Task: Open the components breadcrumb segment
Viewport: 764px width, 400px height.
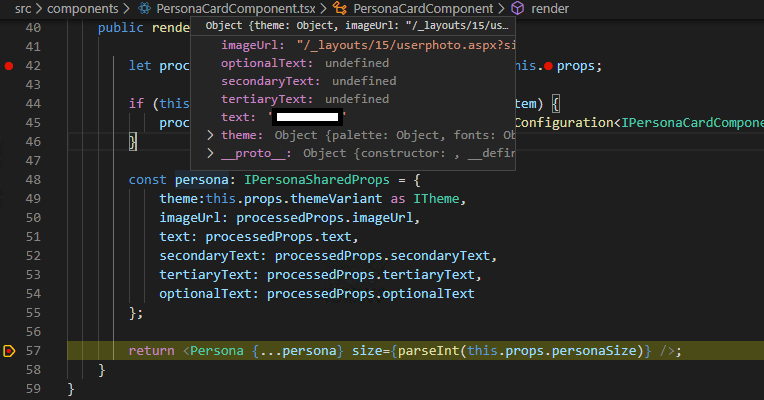Action: click(x=82, y=8)
